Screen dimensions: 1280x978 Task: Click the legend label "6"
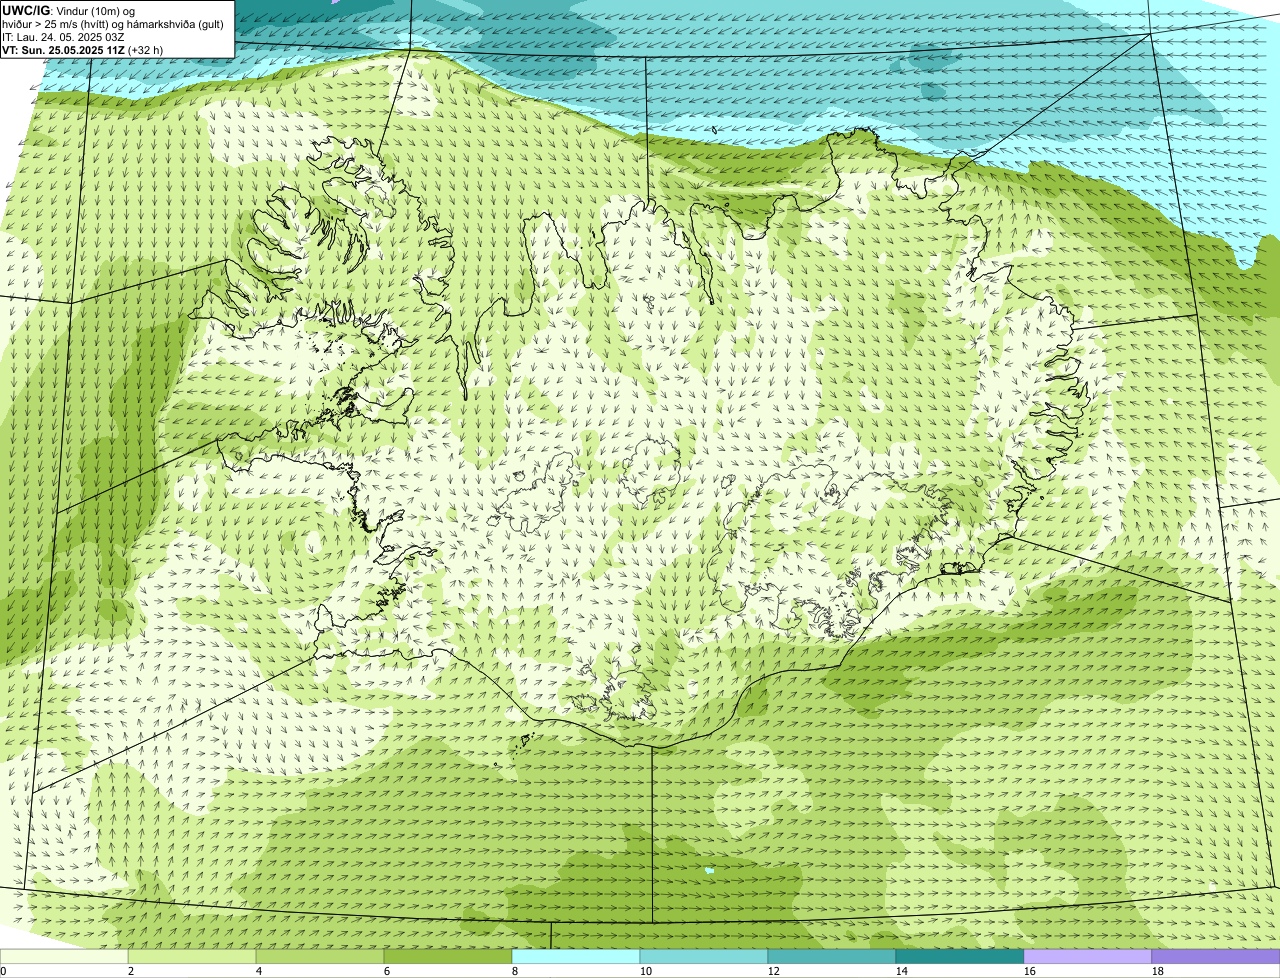[x=387, y=971]
